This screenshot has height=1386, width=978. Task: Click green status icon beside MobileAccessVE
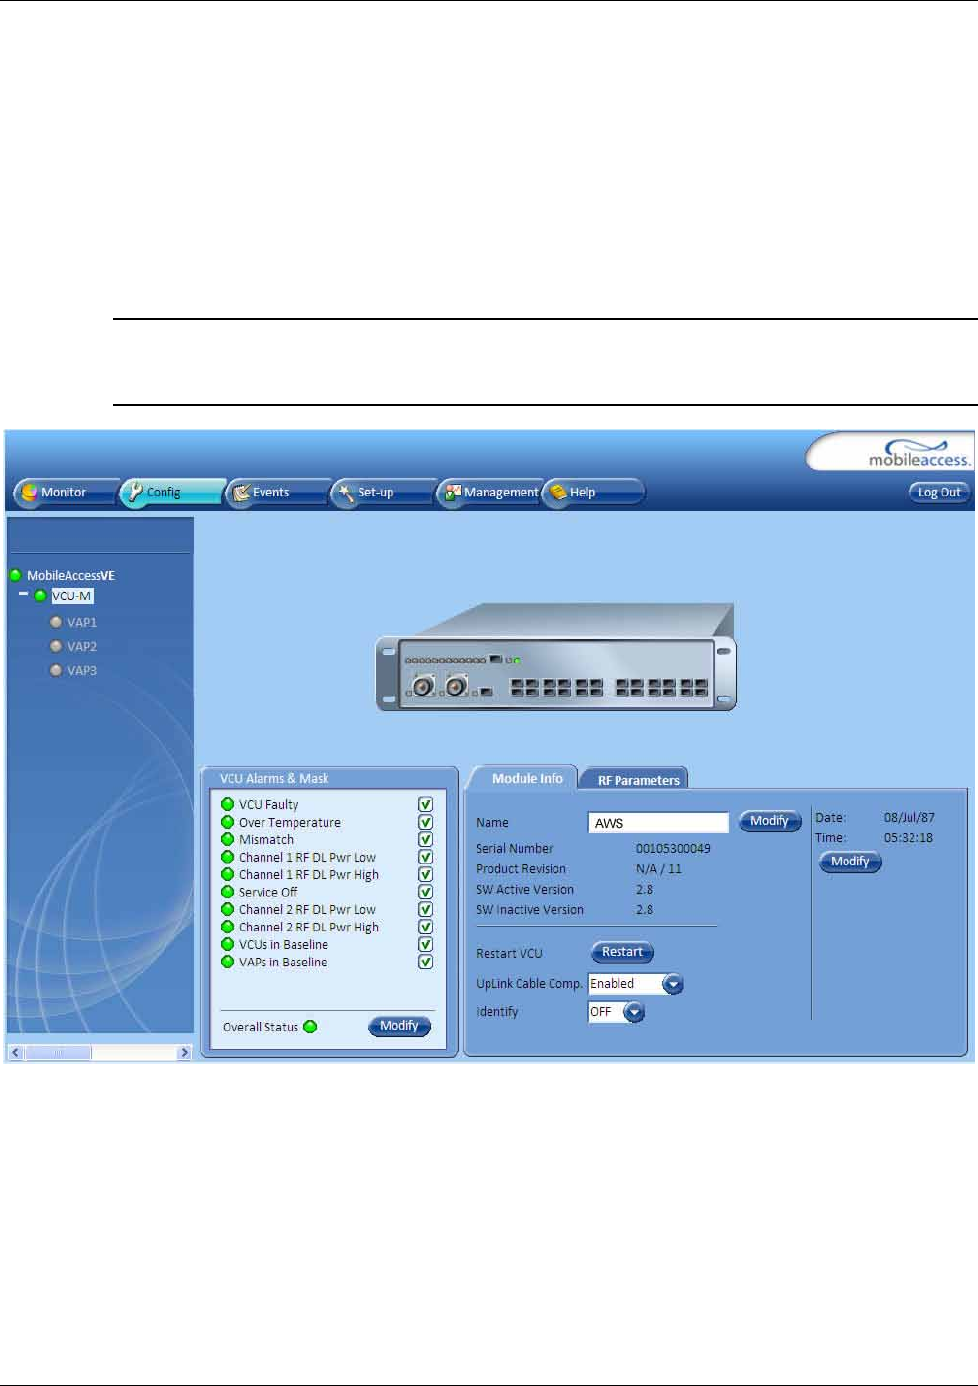[x=16, y=575]
